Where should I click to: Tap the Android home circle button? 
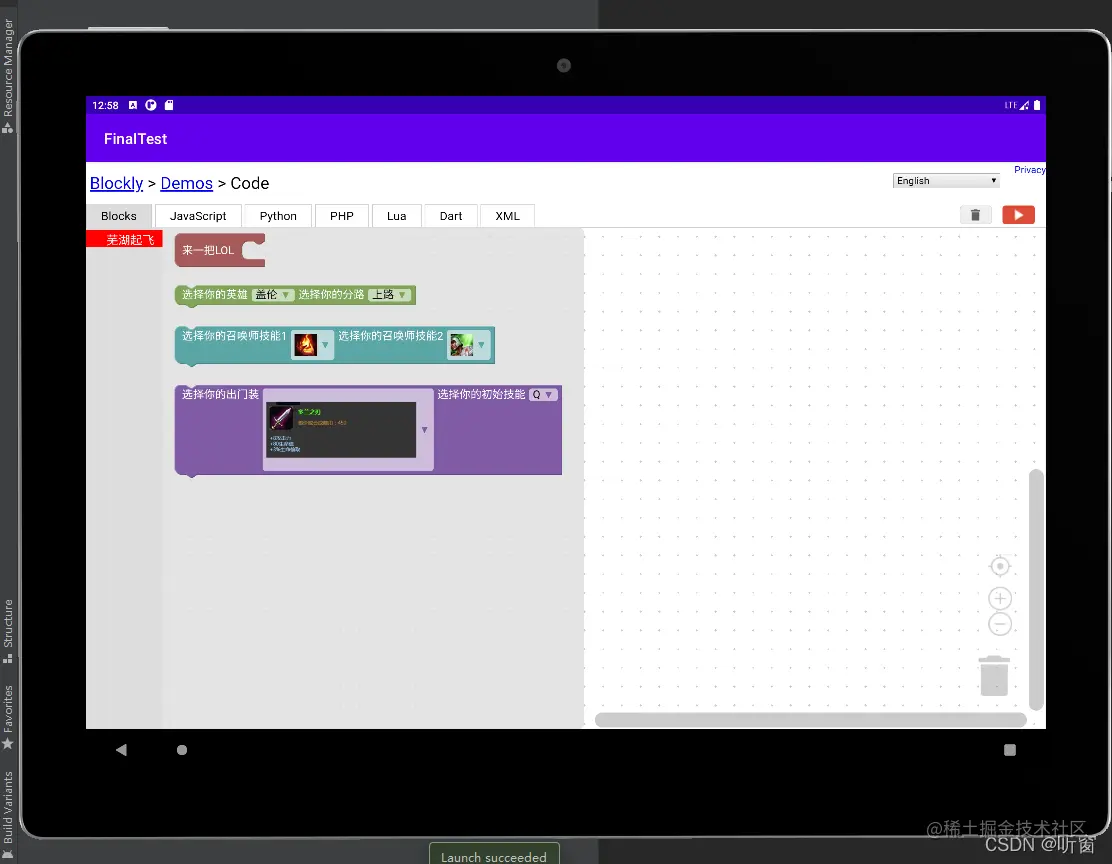[182, 750]
